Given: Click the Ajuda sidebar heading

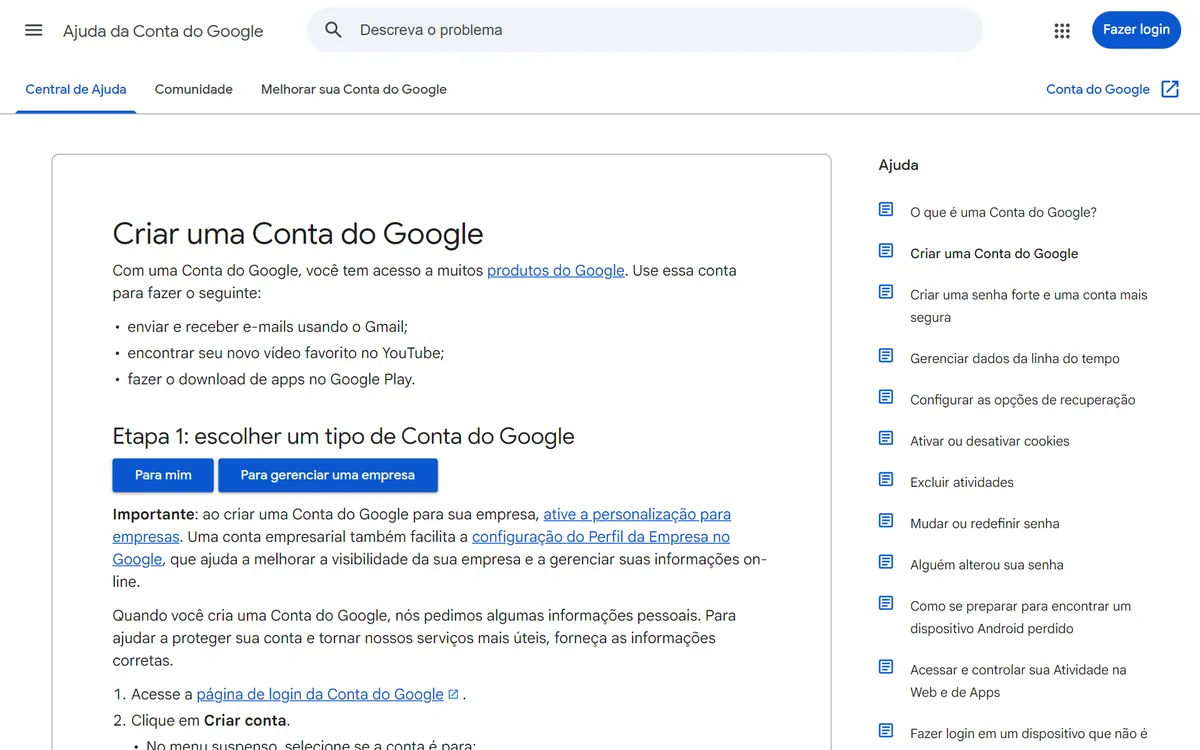Looking at the screenshot, I should tap(898, 165).
